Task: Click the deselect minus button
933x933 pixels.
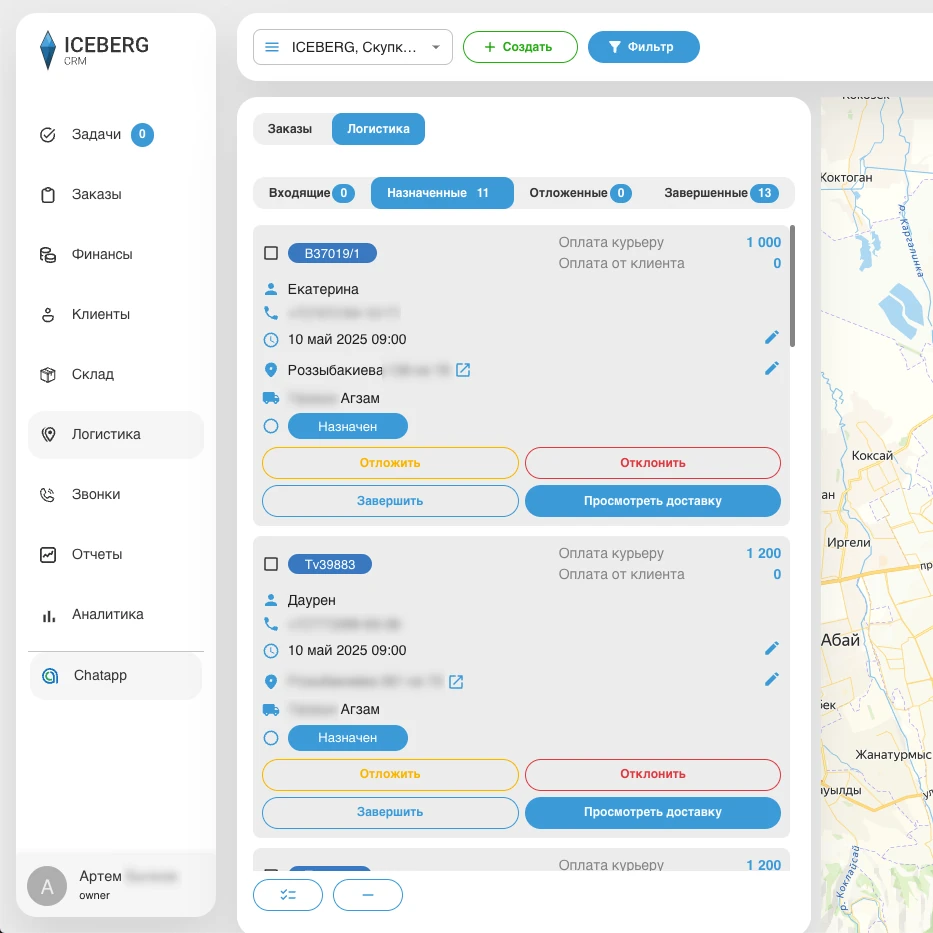Action: [x=368, y=896]
